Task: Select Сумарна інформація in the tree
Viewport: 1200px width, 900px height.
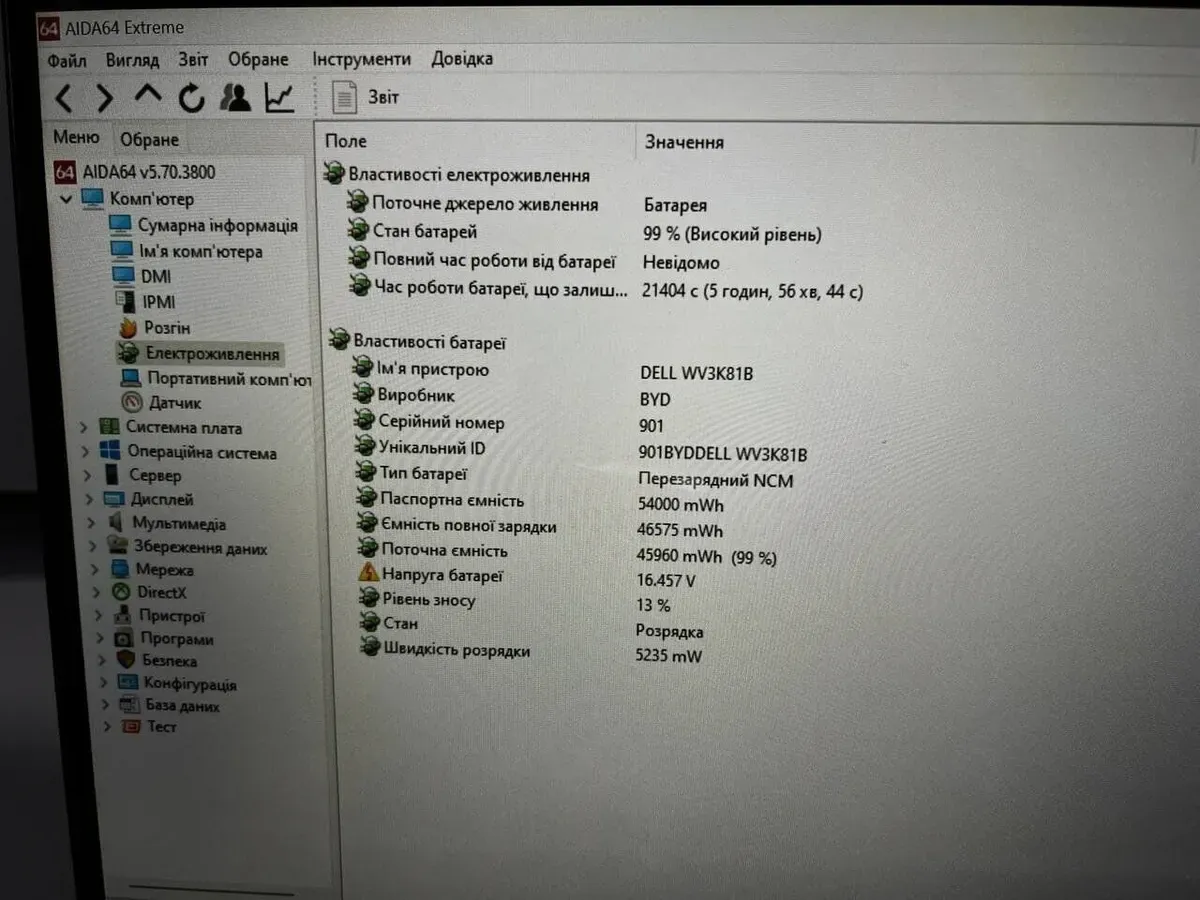Action: tap(216, 226)
